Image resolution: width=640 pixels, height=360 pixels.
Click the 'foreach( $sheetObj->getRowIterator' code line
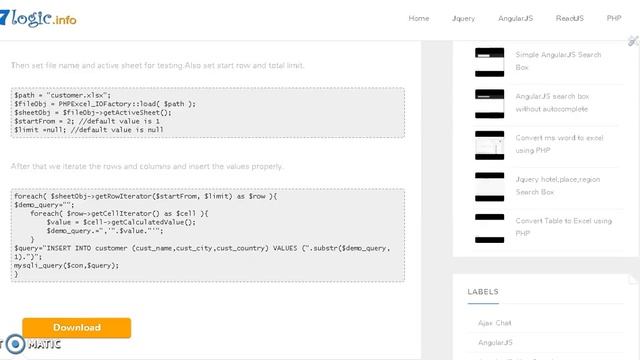(x=146, y=196)
